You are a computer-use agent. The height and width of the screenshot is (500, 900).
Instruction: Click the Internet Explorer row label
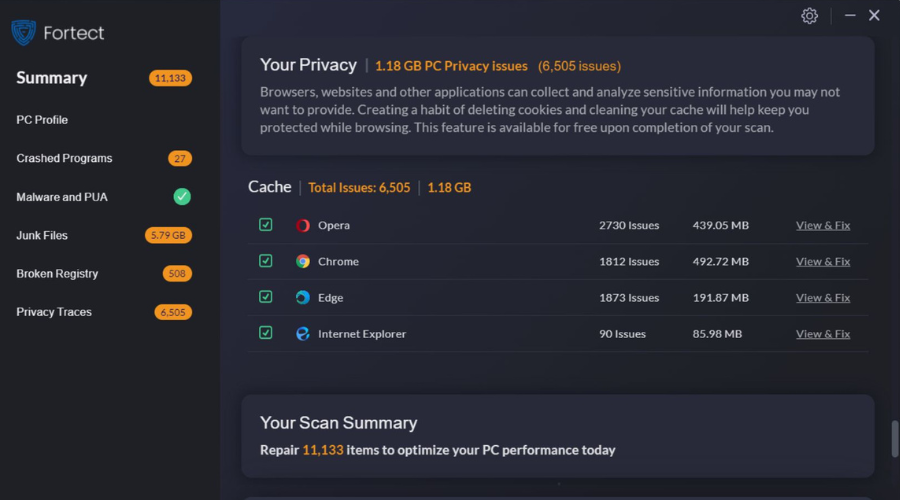tap(362, 334)
